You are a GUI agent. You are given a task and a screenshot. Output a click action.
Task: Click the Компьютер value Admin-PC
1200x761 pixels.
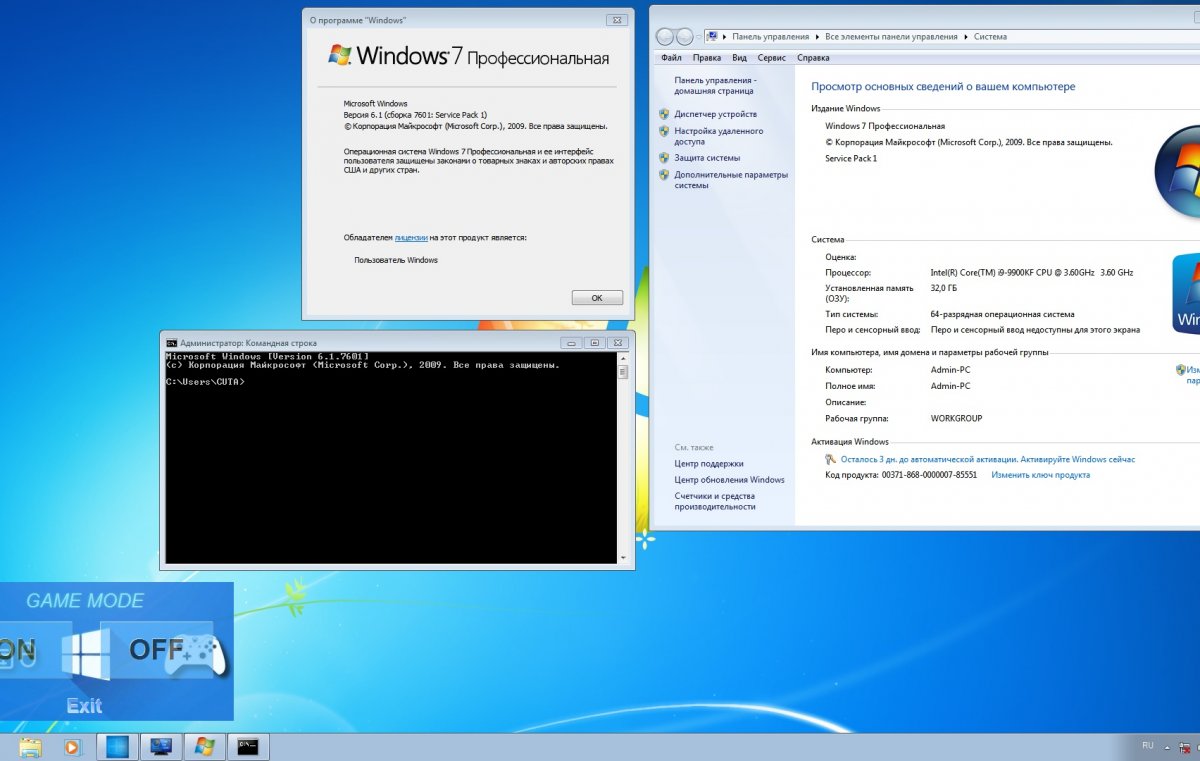tap(950, 370)
